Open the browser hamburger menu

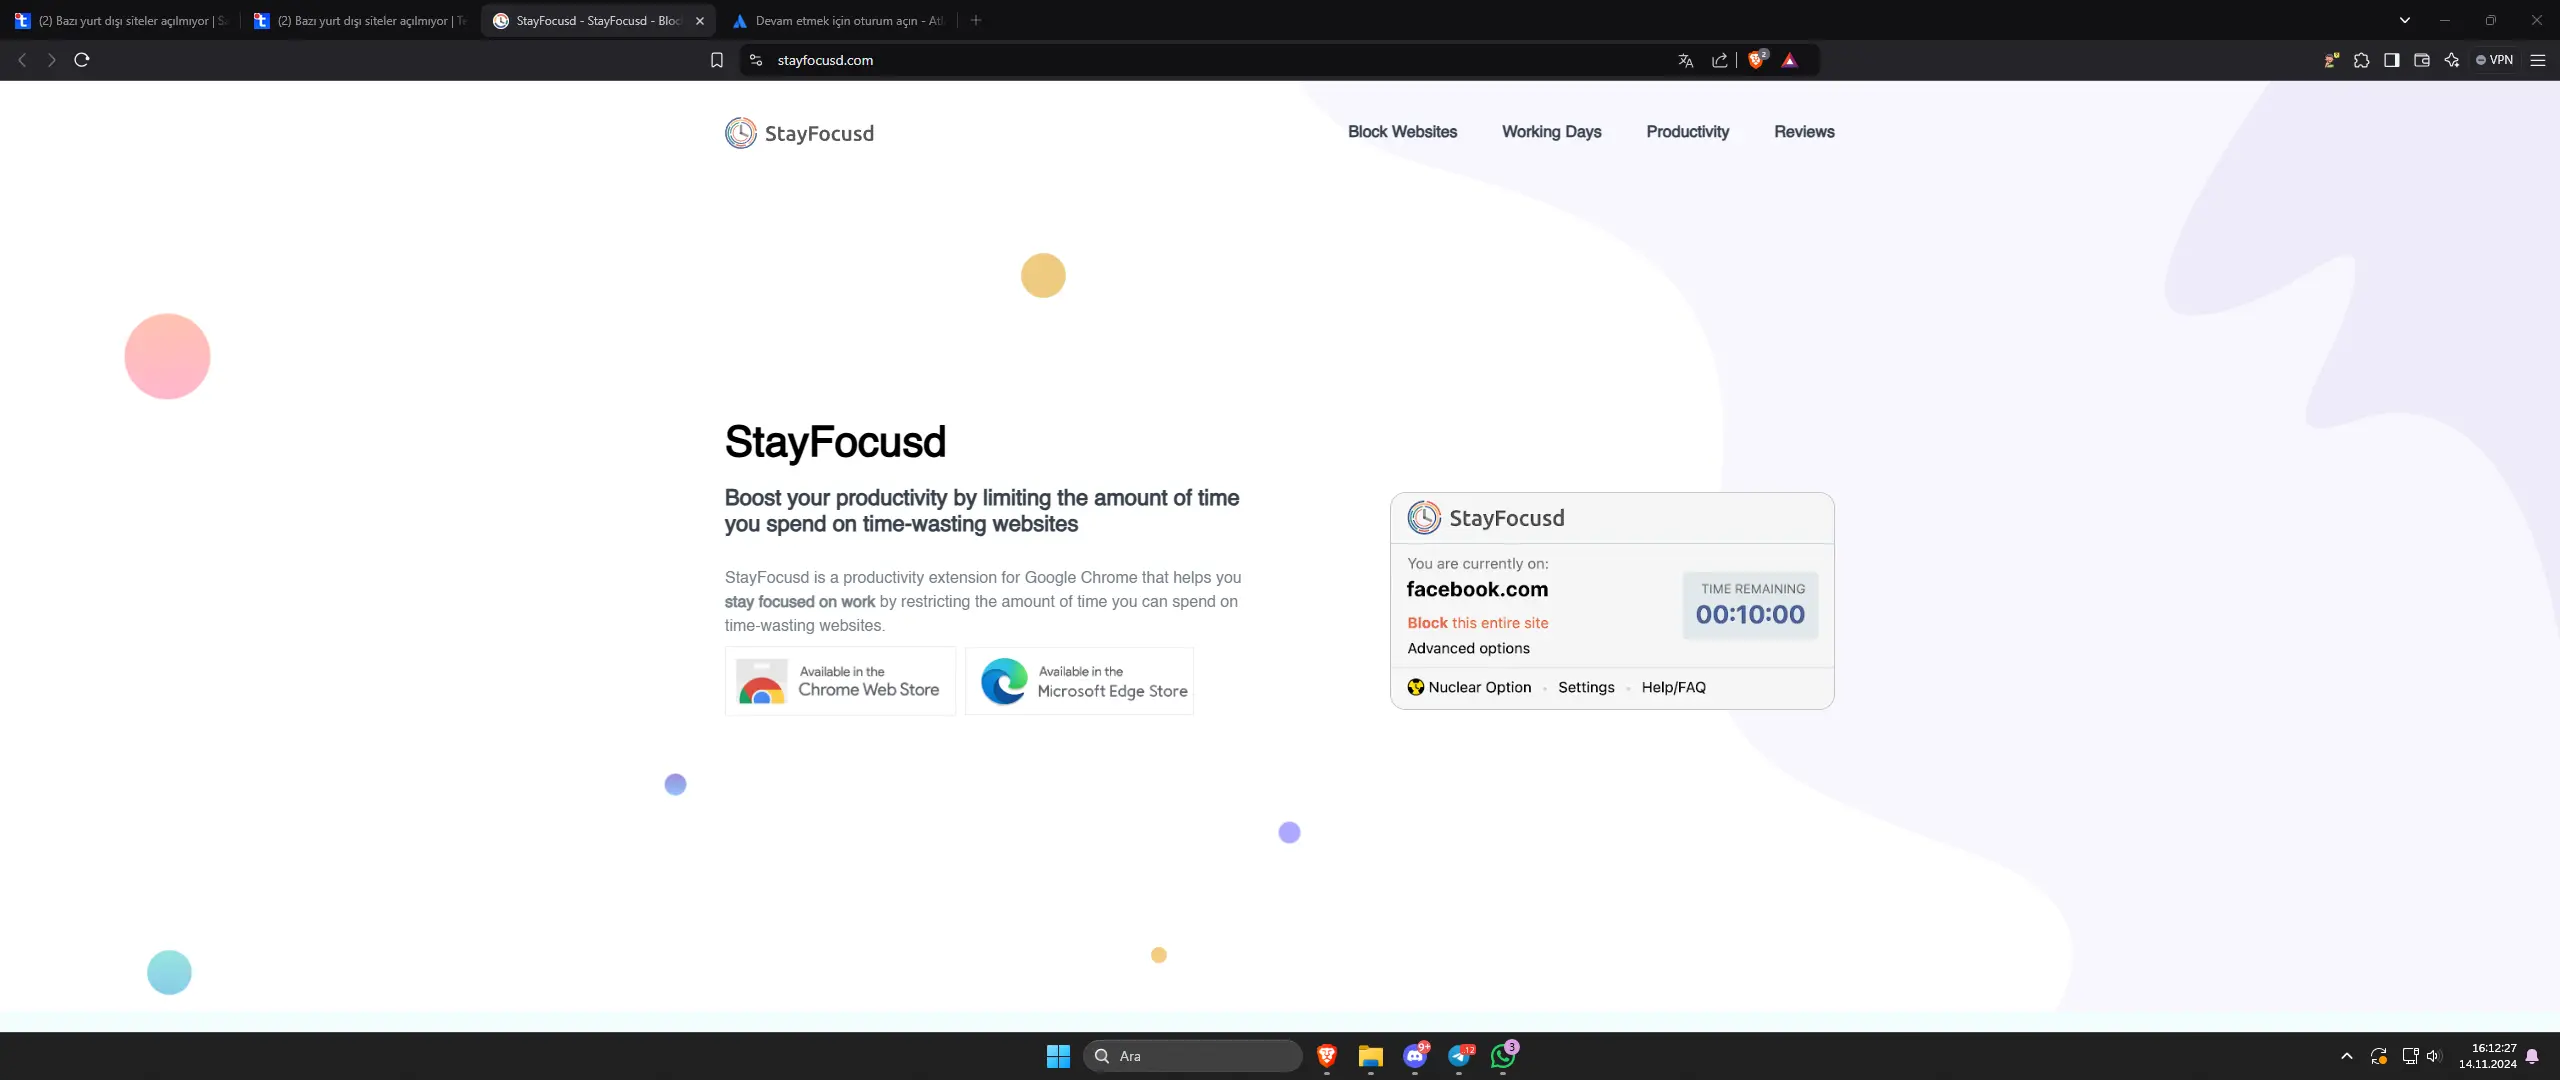2538,60
